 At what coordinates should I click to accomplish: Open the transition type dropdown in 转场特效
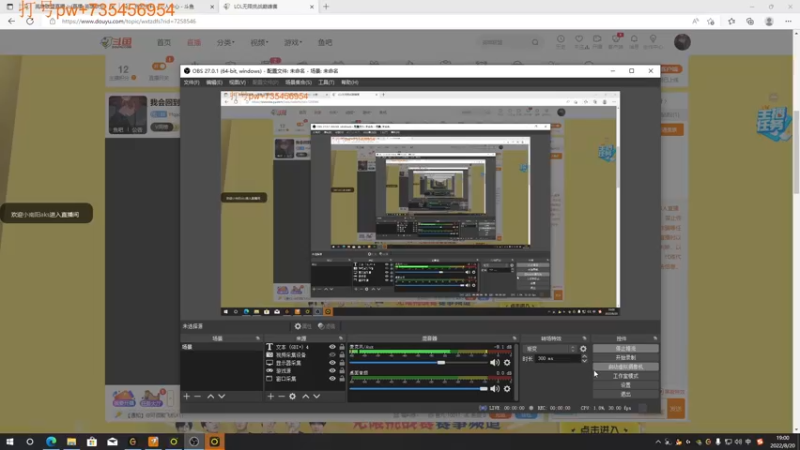point(551,349)
